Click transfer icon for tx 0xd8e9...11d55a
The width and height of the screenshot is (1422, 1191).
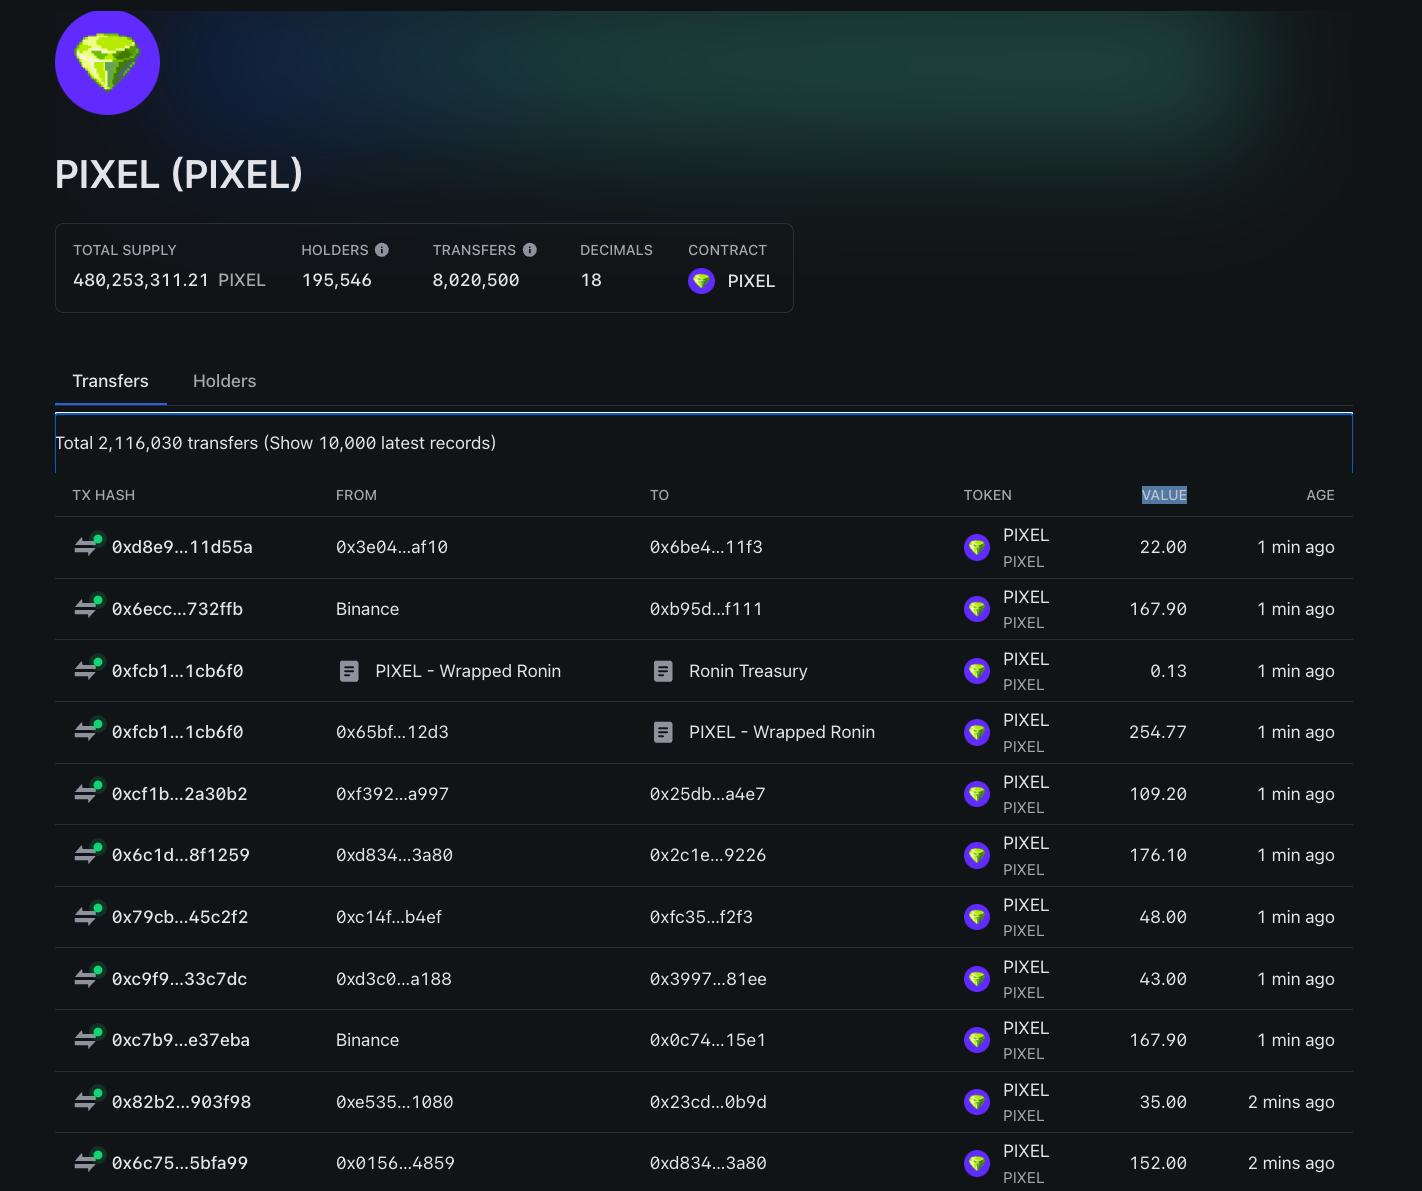pos(89,546)
